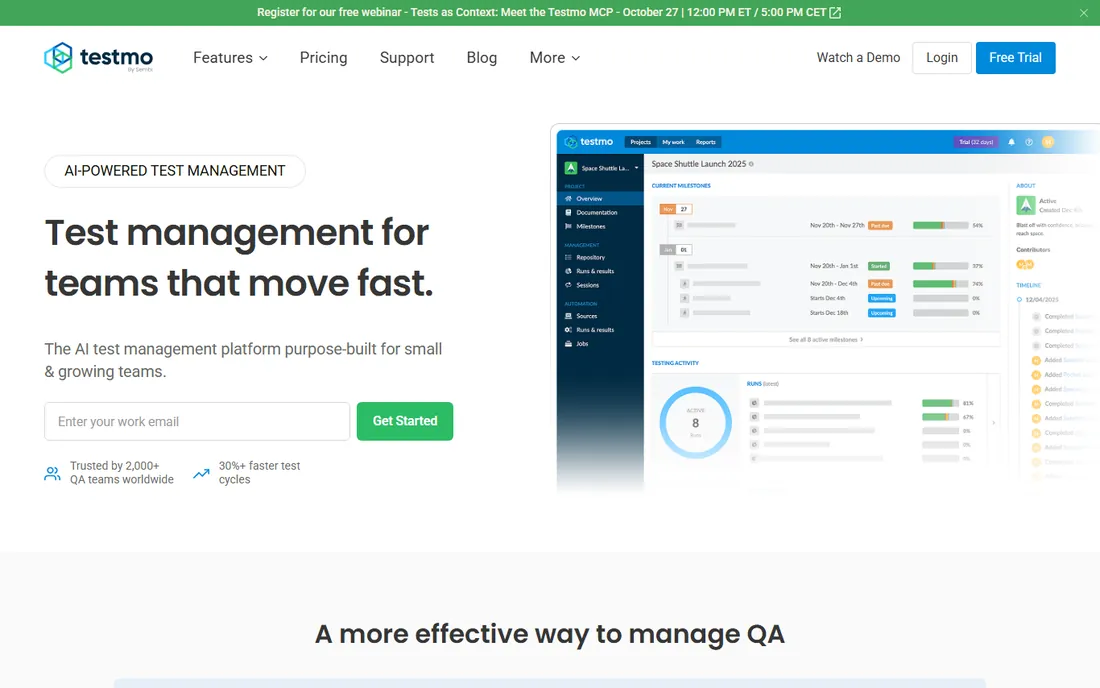Click the Testmo dashboard screenshot image
The width and height of the screenshot is (1100, 688).
pyautogui.click(x=825, y=309)
